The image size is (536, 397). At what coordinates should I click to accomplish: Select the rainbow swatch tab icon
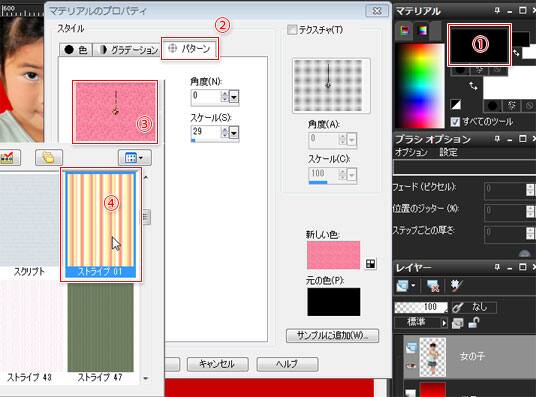pos(423,30)
